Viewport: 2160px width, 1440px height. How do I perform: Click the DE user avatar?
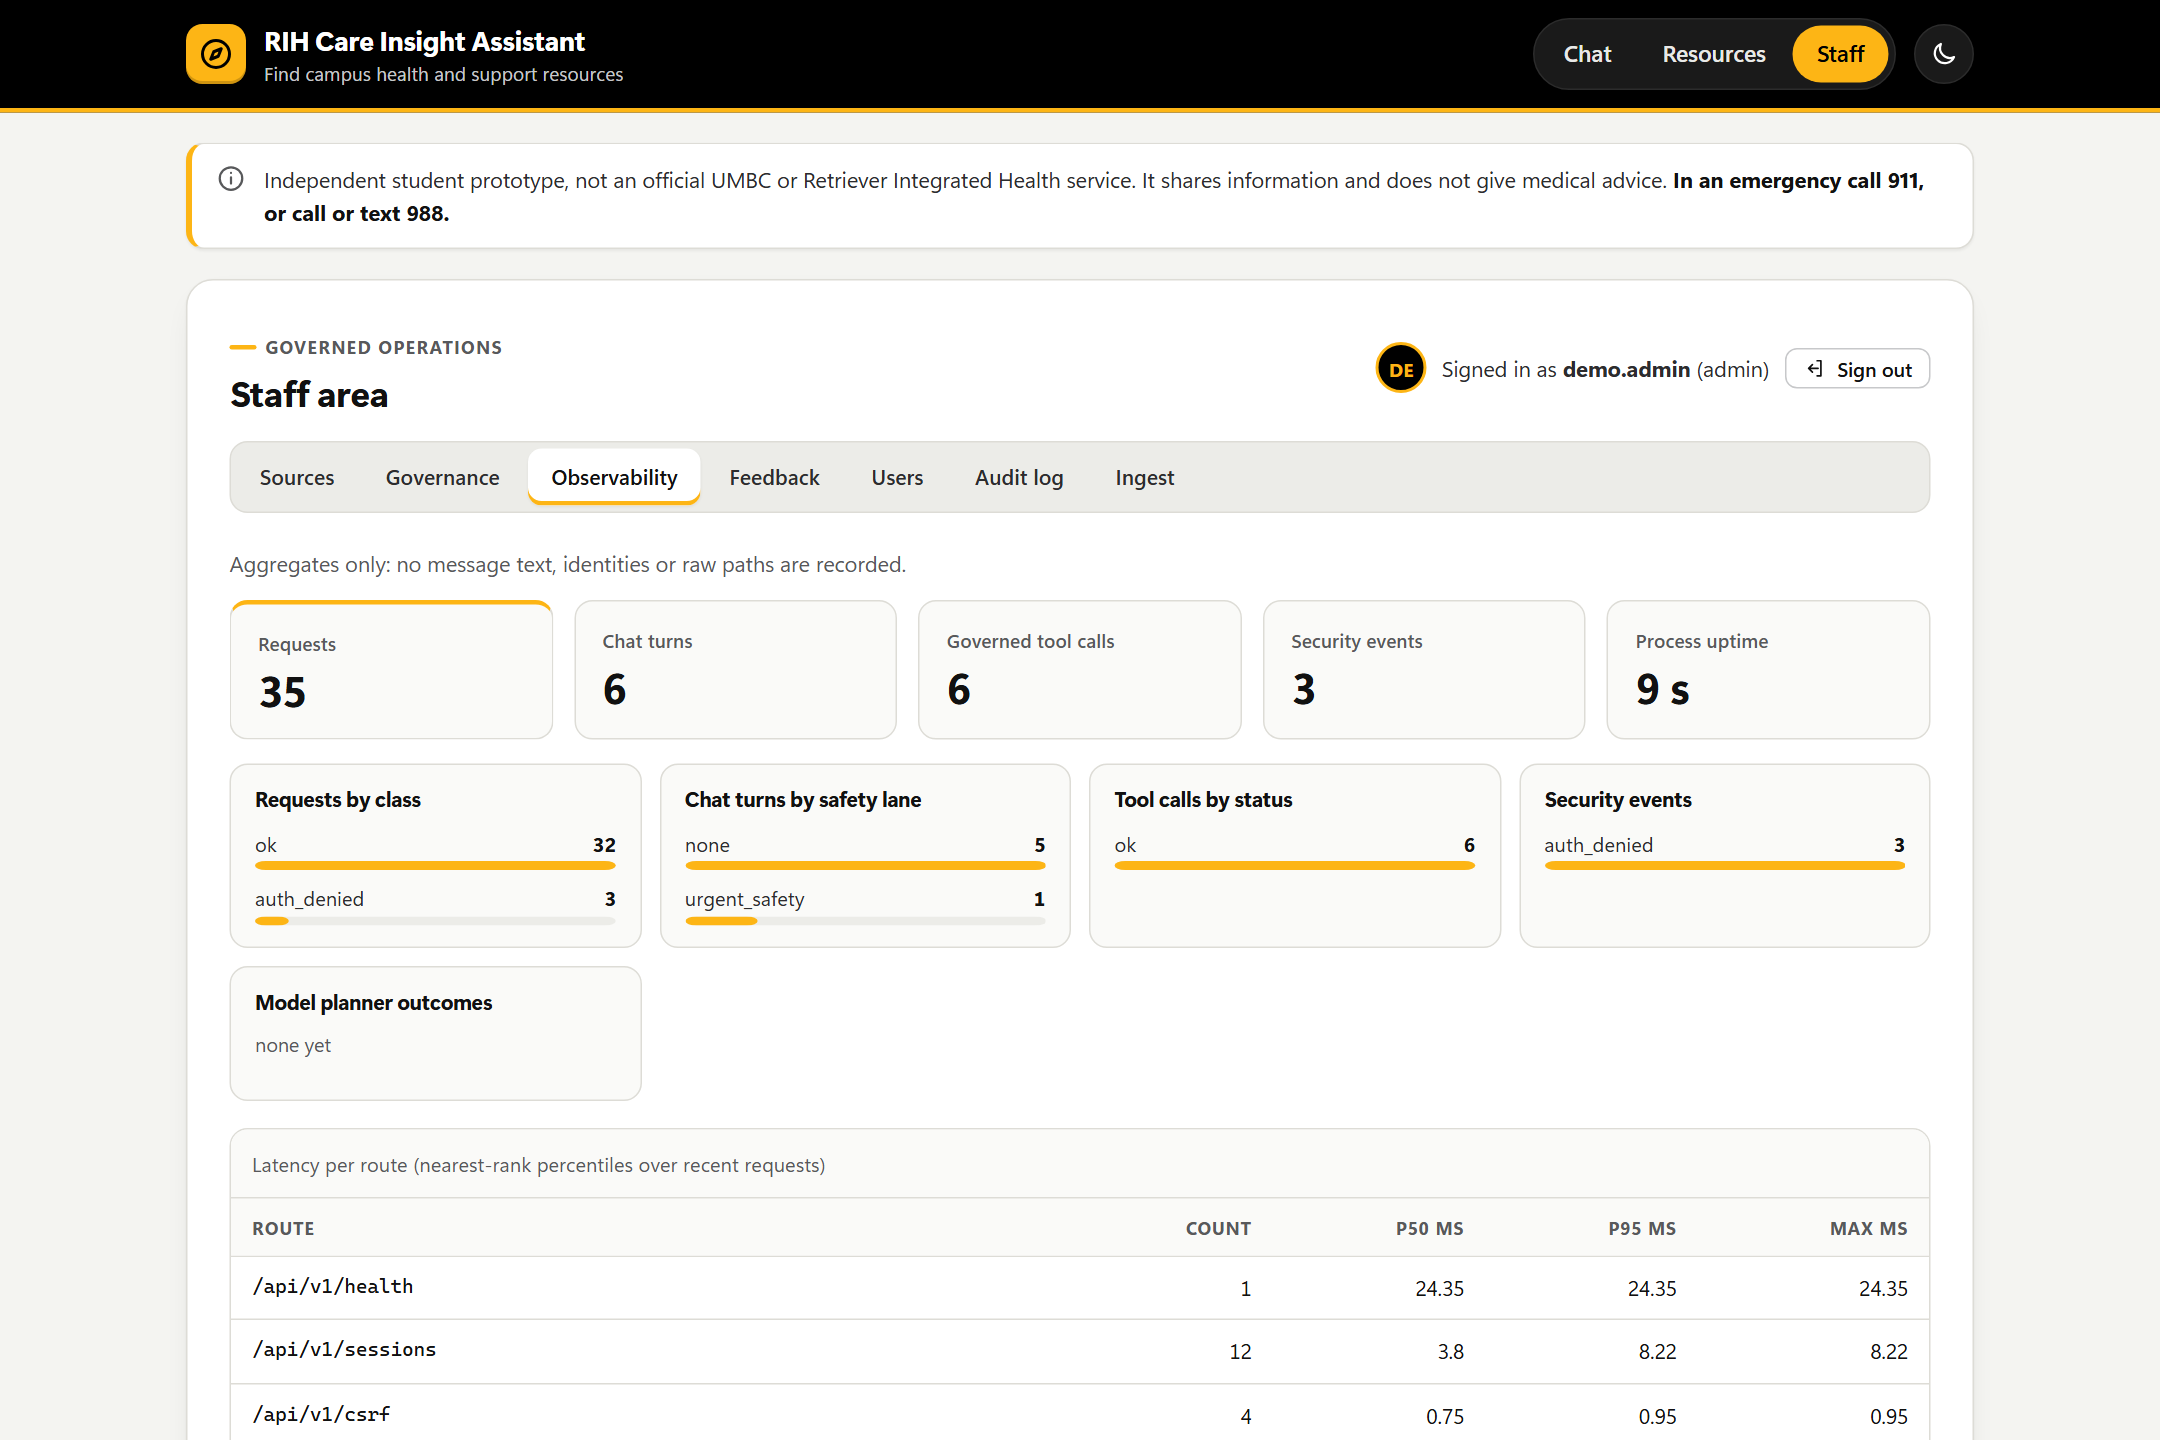[x=1400, y=369]
